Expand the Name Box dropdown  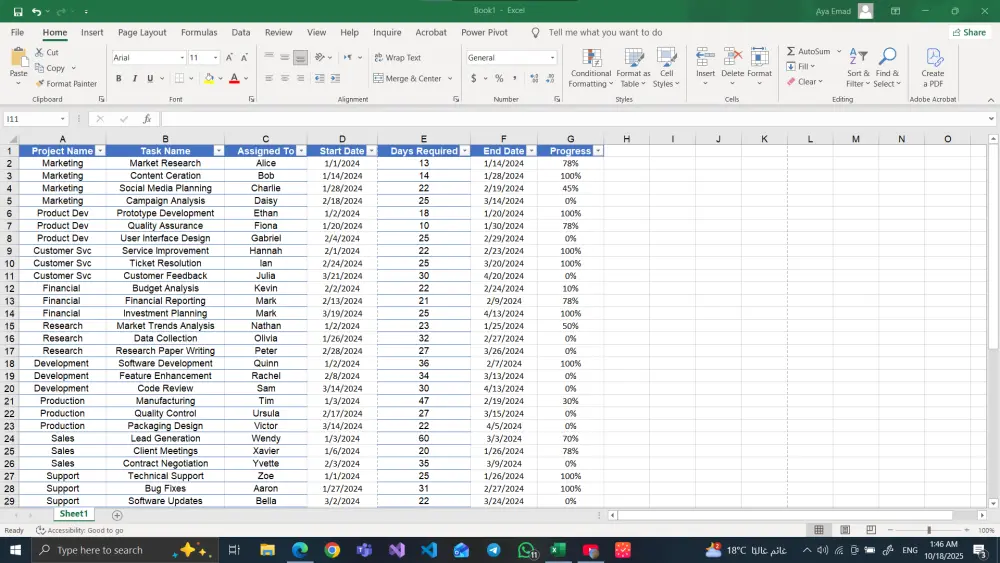tap(62, 119)
